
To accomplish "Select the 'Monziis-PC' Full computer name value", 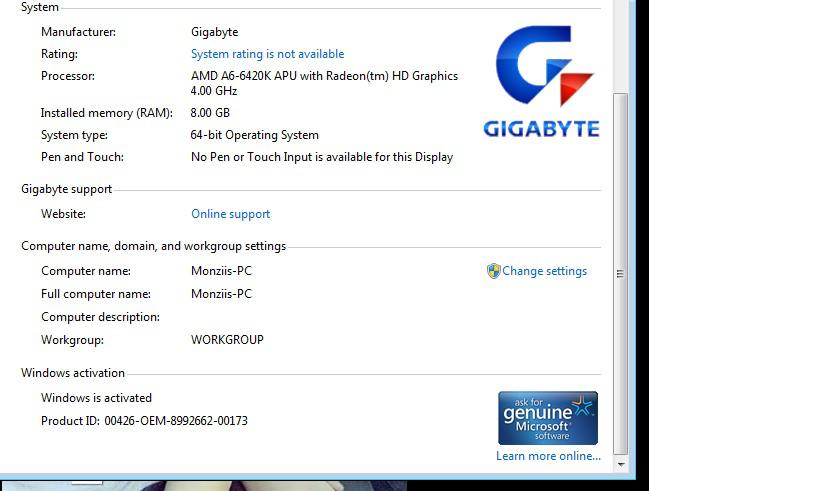I will click(221, 294).
